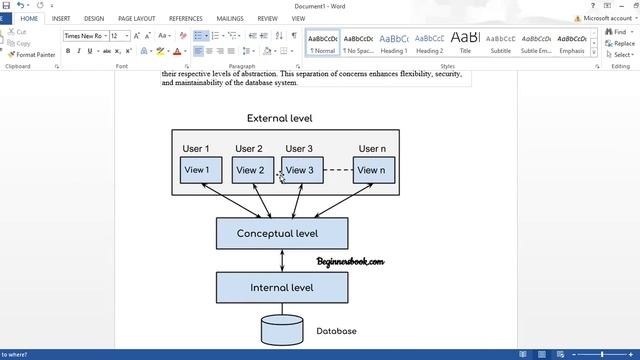Justify the paragraph text
The height and width of the screenshot is (360, 640).
(231, 51)
